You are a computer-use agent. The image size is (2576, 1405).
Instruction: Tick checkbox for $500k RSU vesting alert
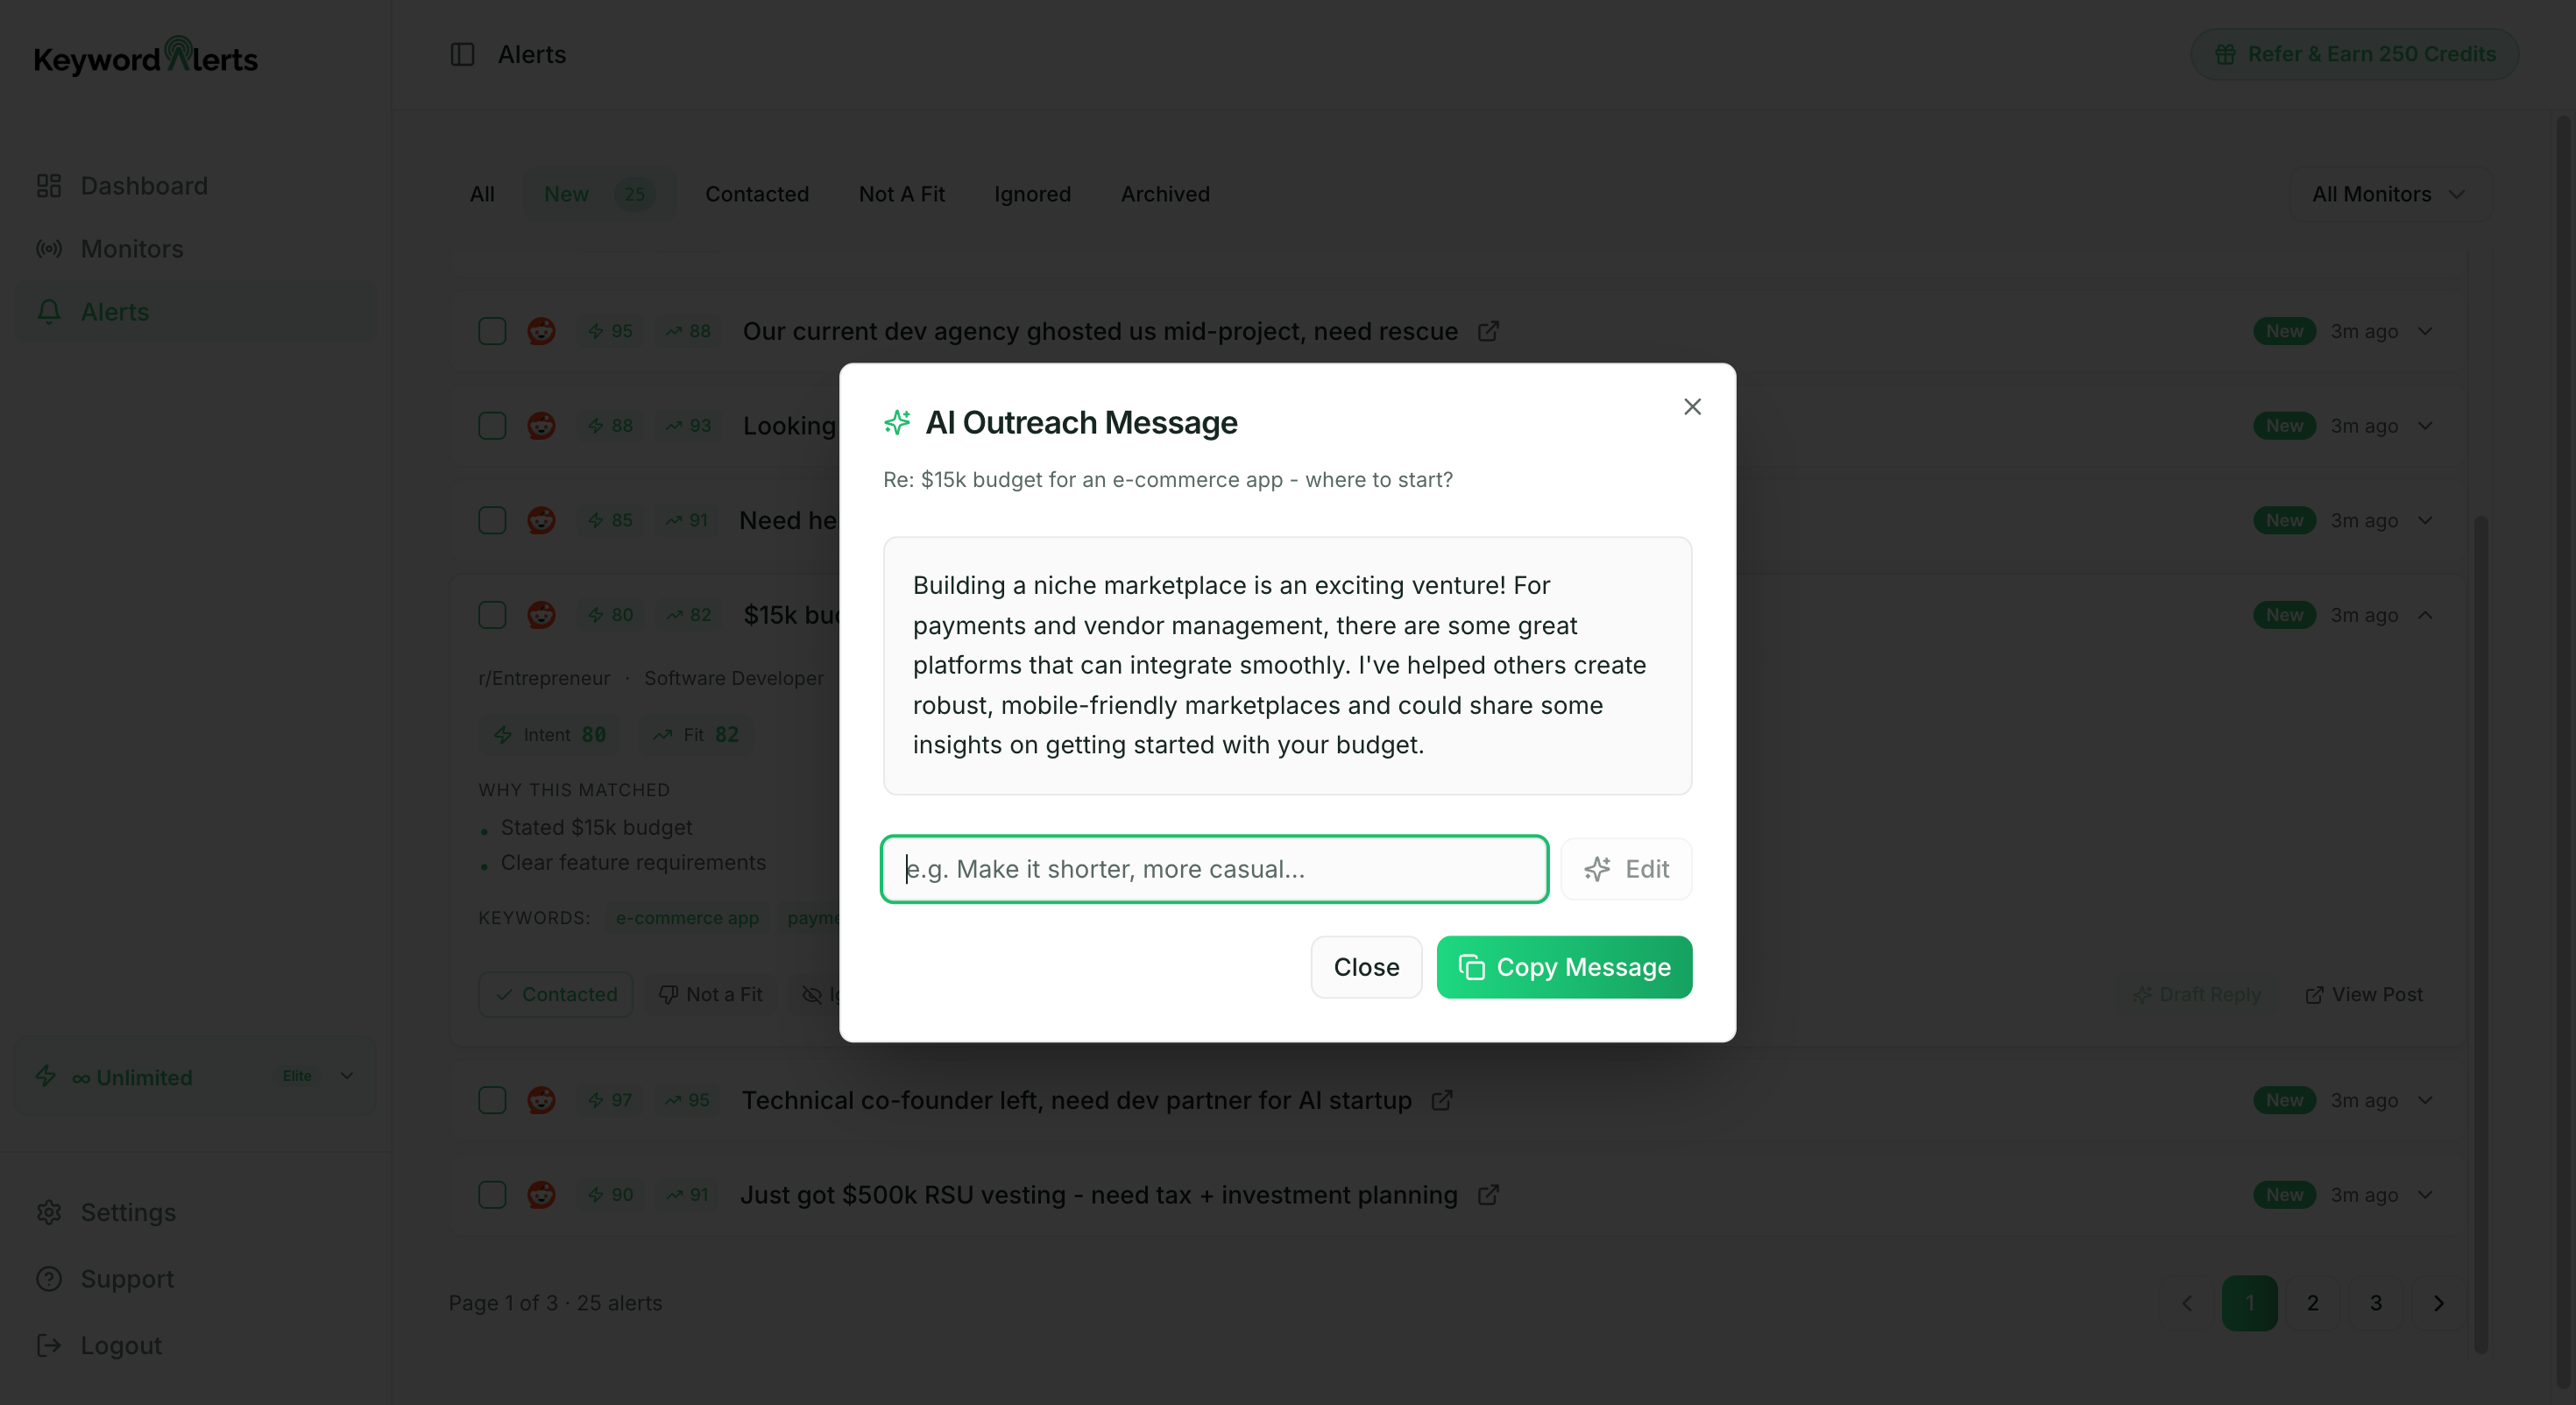492,1195
